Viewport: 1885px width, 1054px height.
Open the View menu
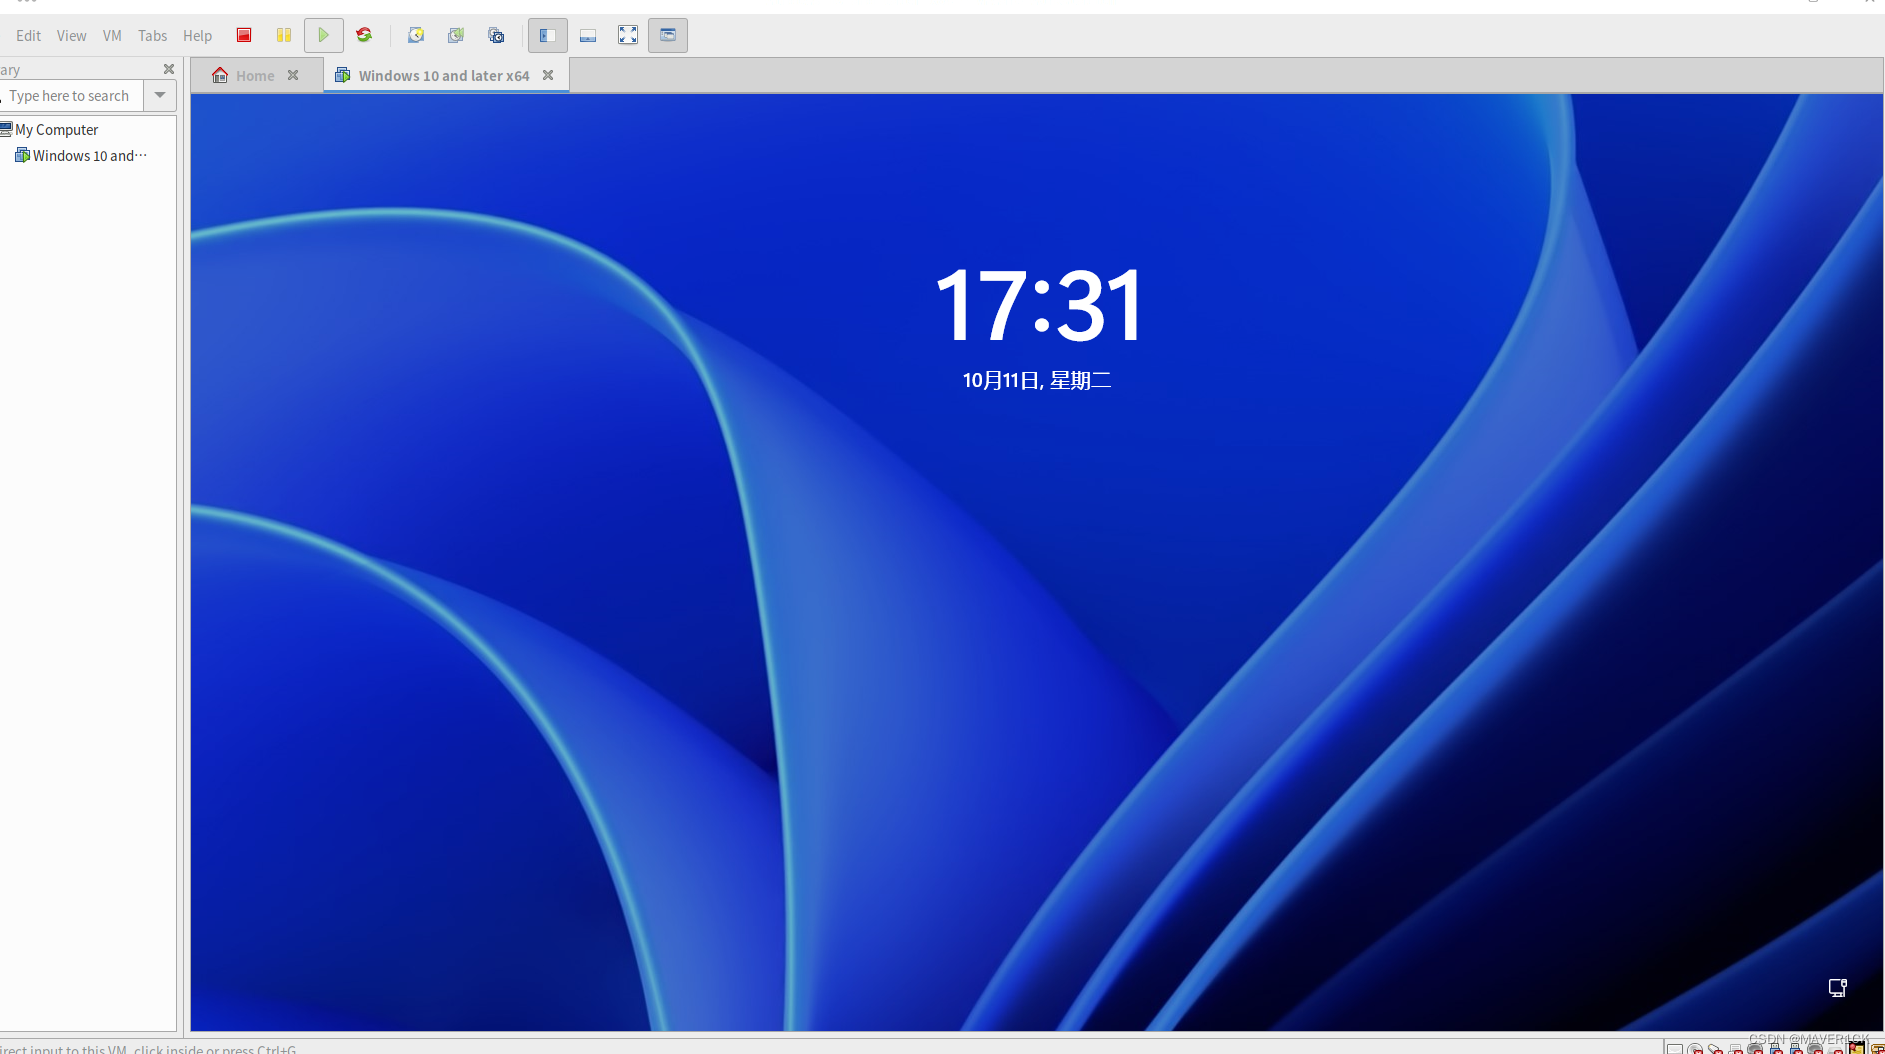(x=71, y=36)
